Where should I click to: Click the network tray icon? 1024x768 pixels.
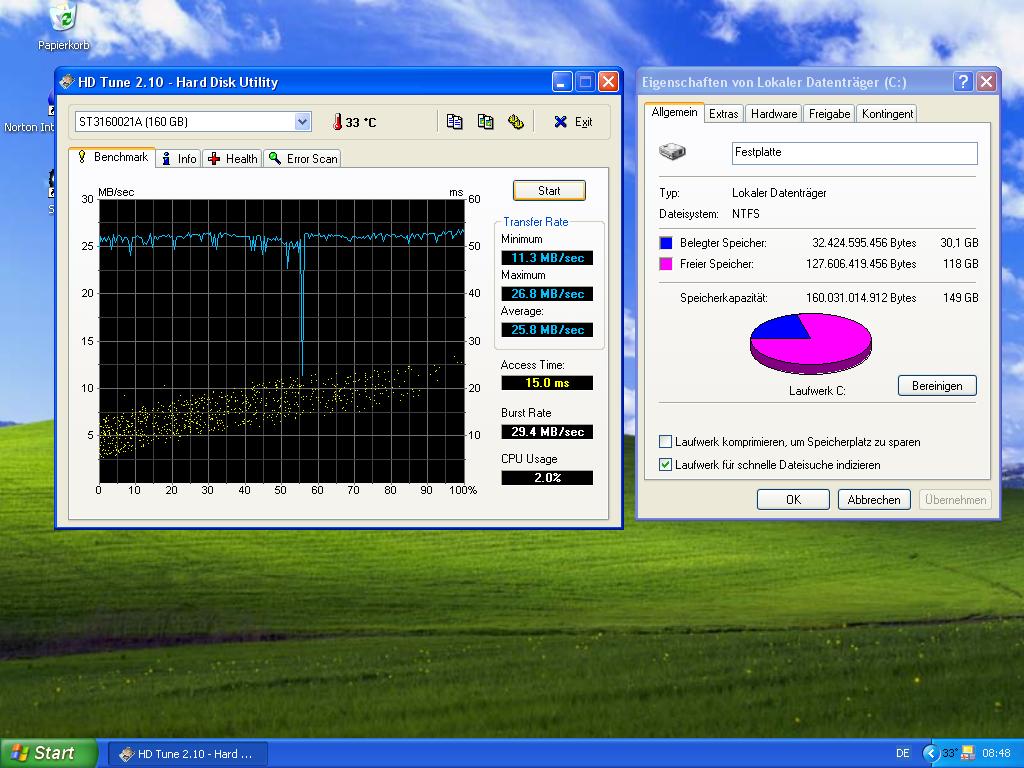967,753
